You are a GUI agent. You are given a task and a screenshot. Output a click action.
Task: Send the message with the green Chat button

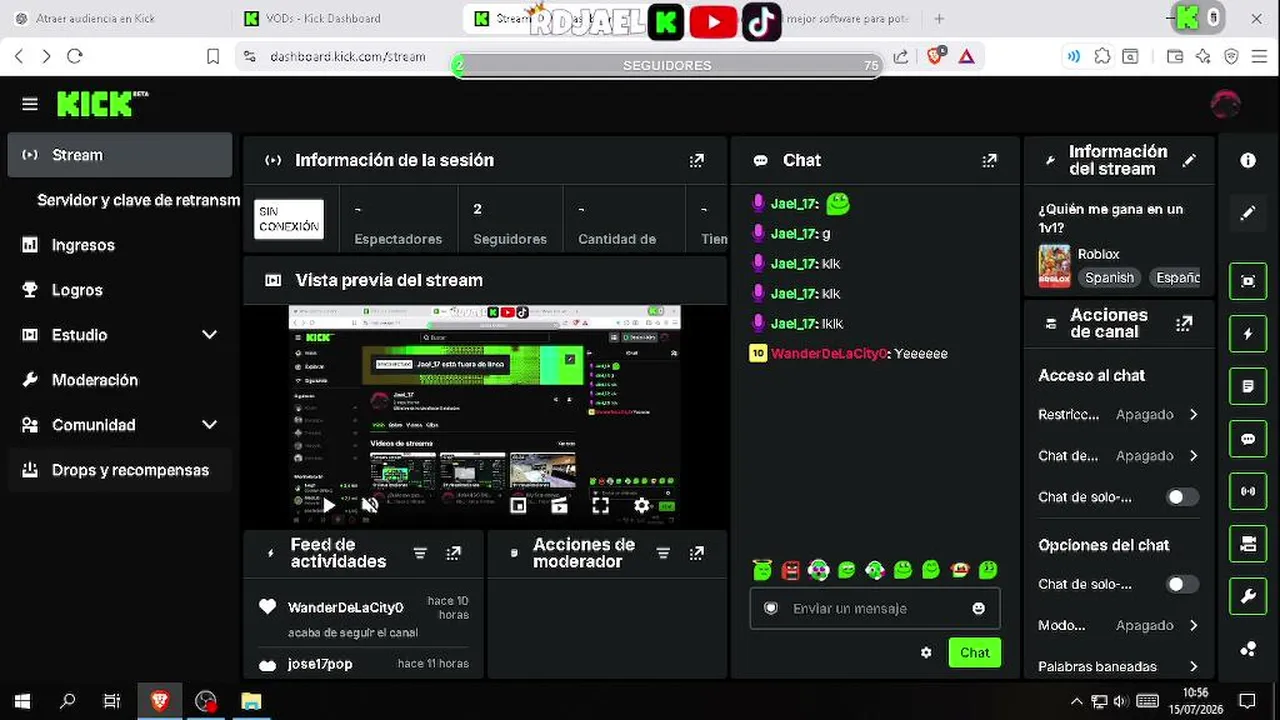coord(975,652)
